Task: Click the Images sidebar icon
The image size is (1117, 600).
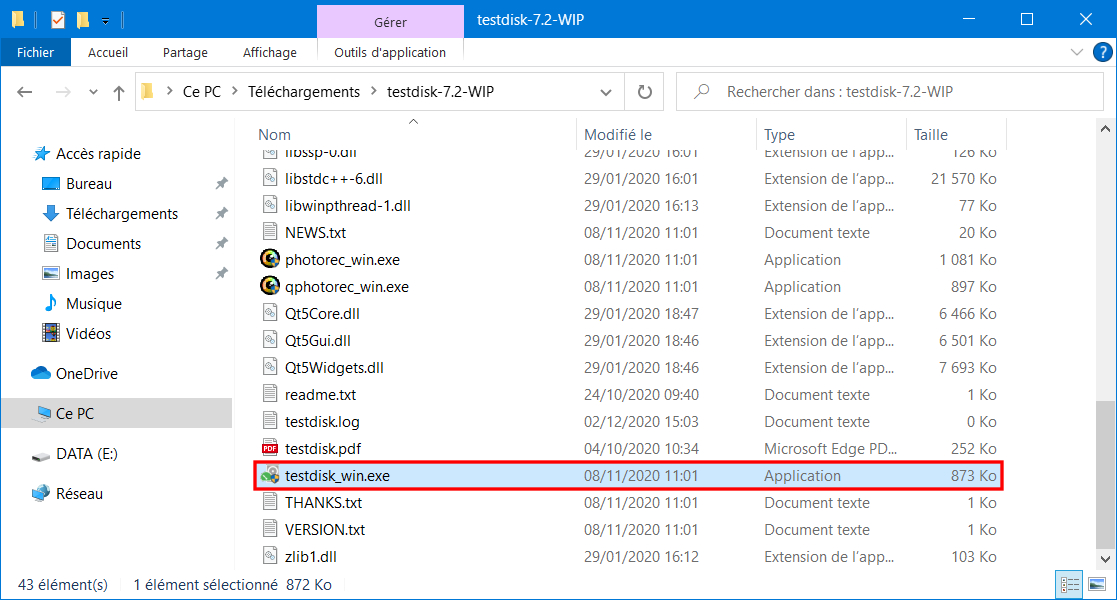Action: pos(51,274)
